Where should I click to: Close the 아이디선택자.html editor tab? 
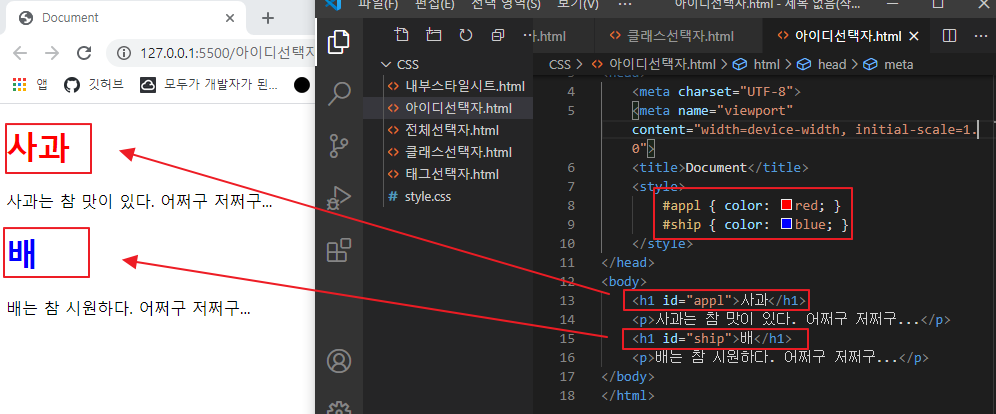click(x=914, y=36)
